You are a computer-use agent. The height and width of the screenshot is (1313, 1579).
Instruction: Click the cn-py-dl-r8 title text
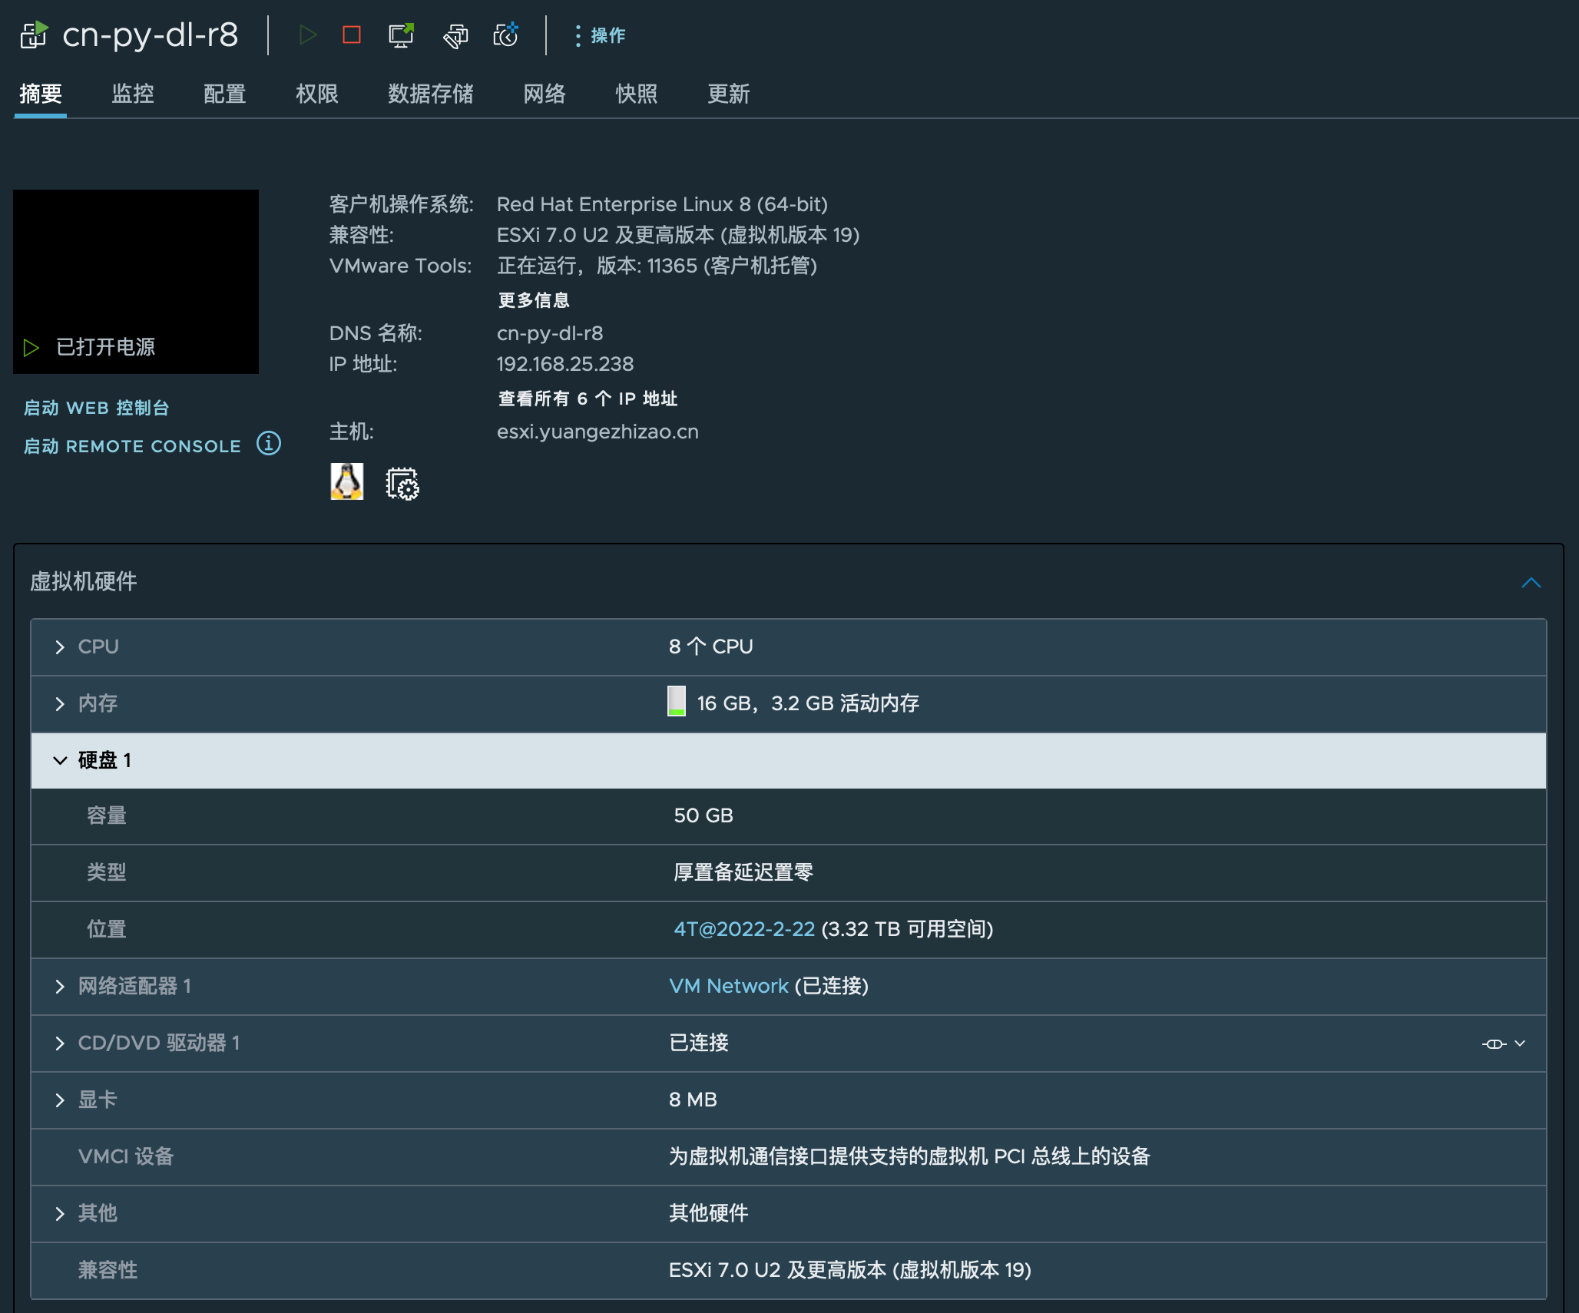150,35
